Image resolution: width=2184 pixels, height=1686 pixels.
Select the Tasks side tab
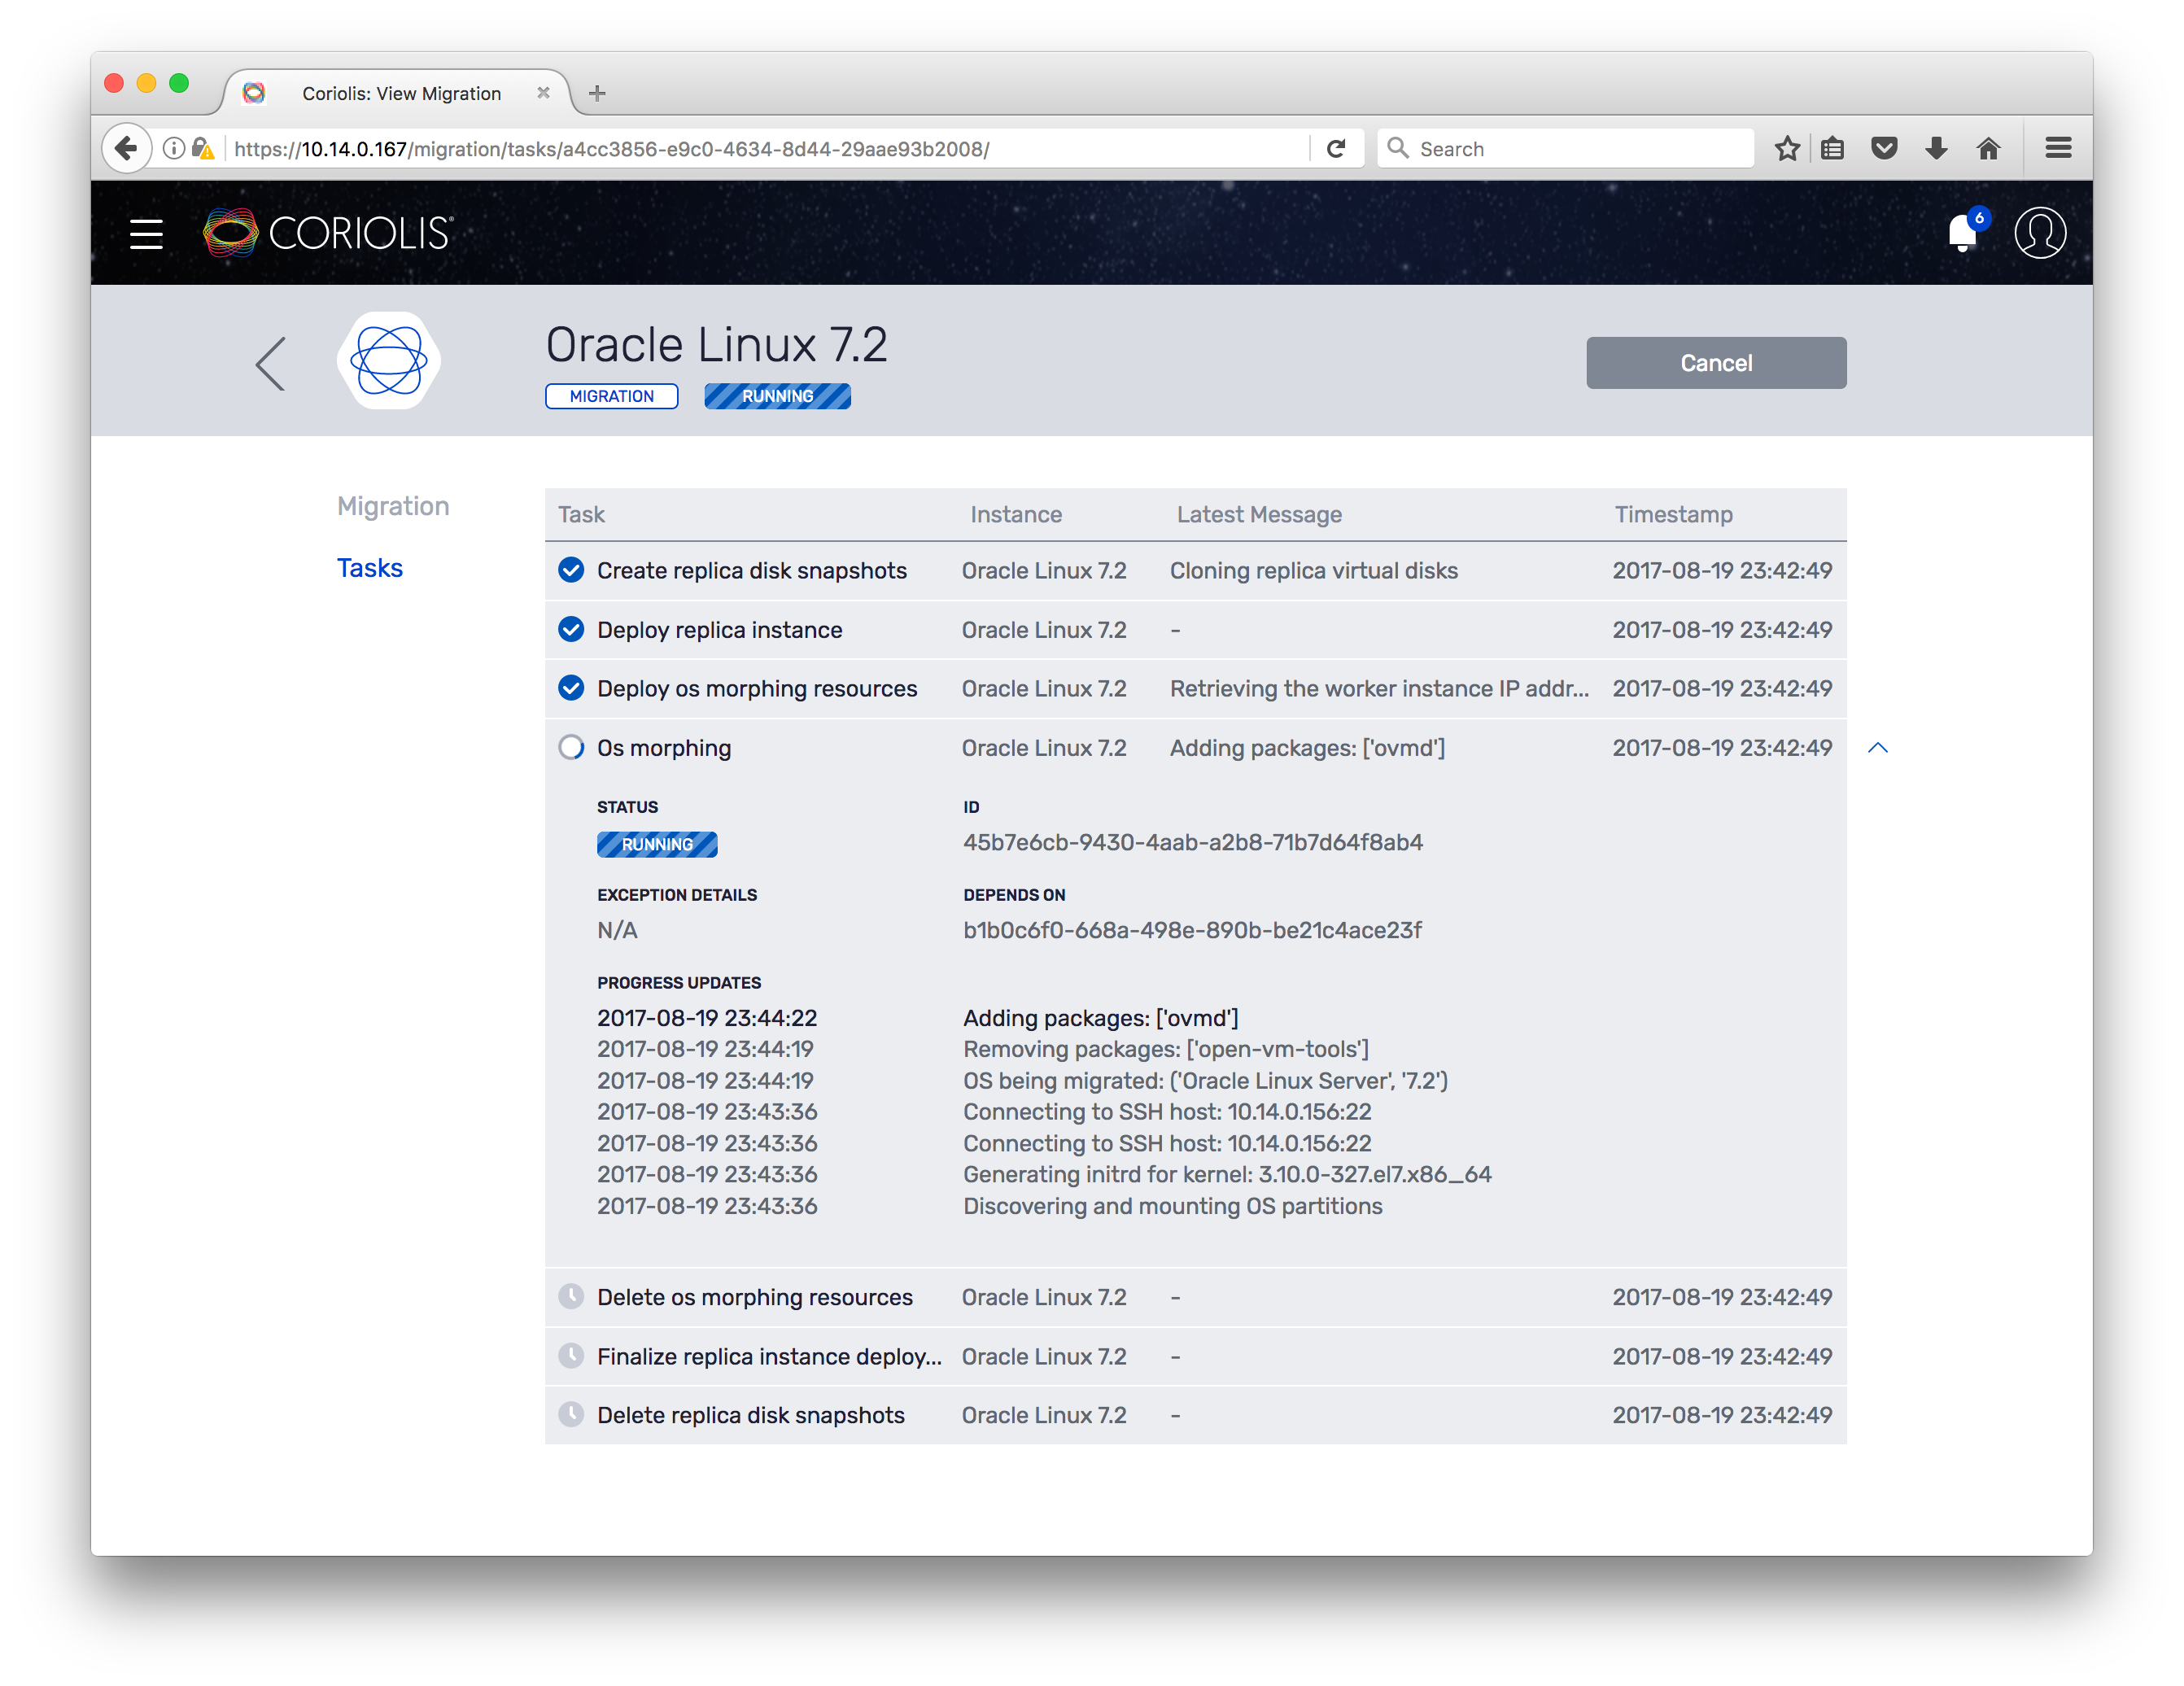tap(369, 568)
